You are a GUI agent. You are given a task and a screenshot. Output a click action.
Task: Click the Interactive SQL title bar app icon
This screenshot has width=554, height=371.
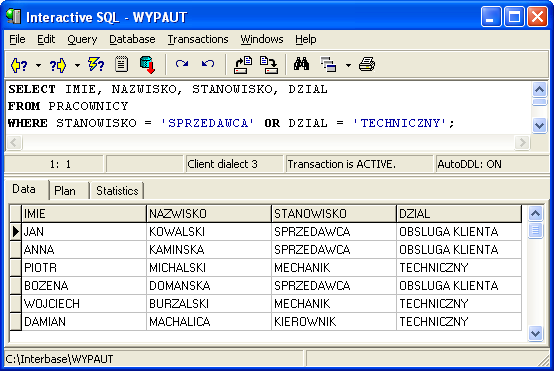click(x=13, y=17)
